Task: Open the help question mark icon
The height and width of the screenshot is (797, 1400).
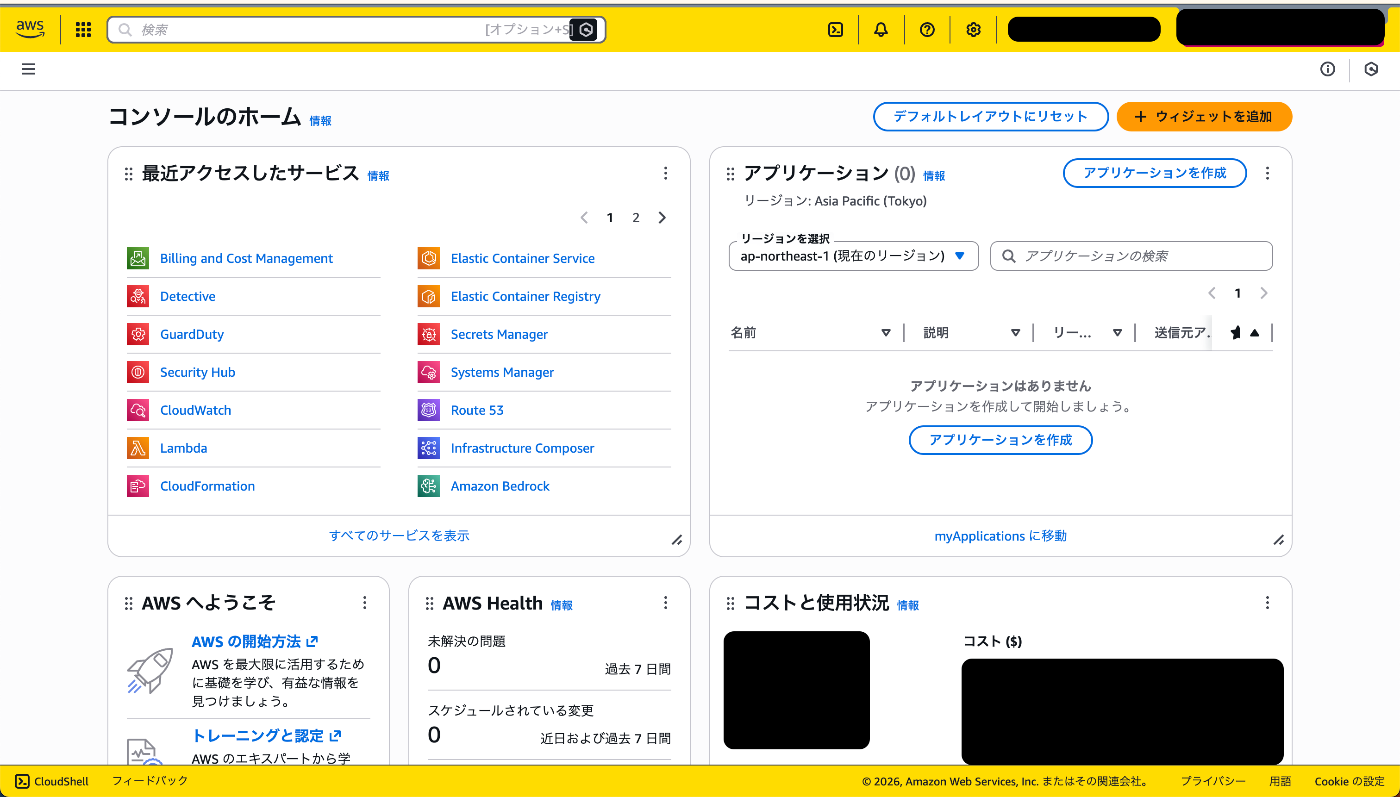Action: coord(926,29)
